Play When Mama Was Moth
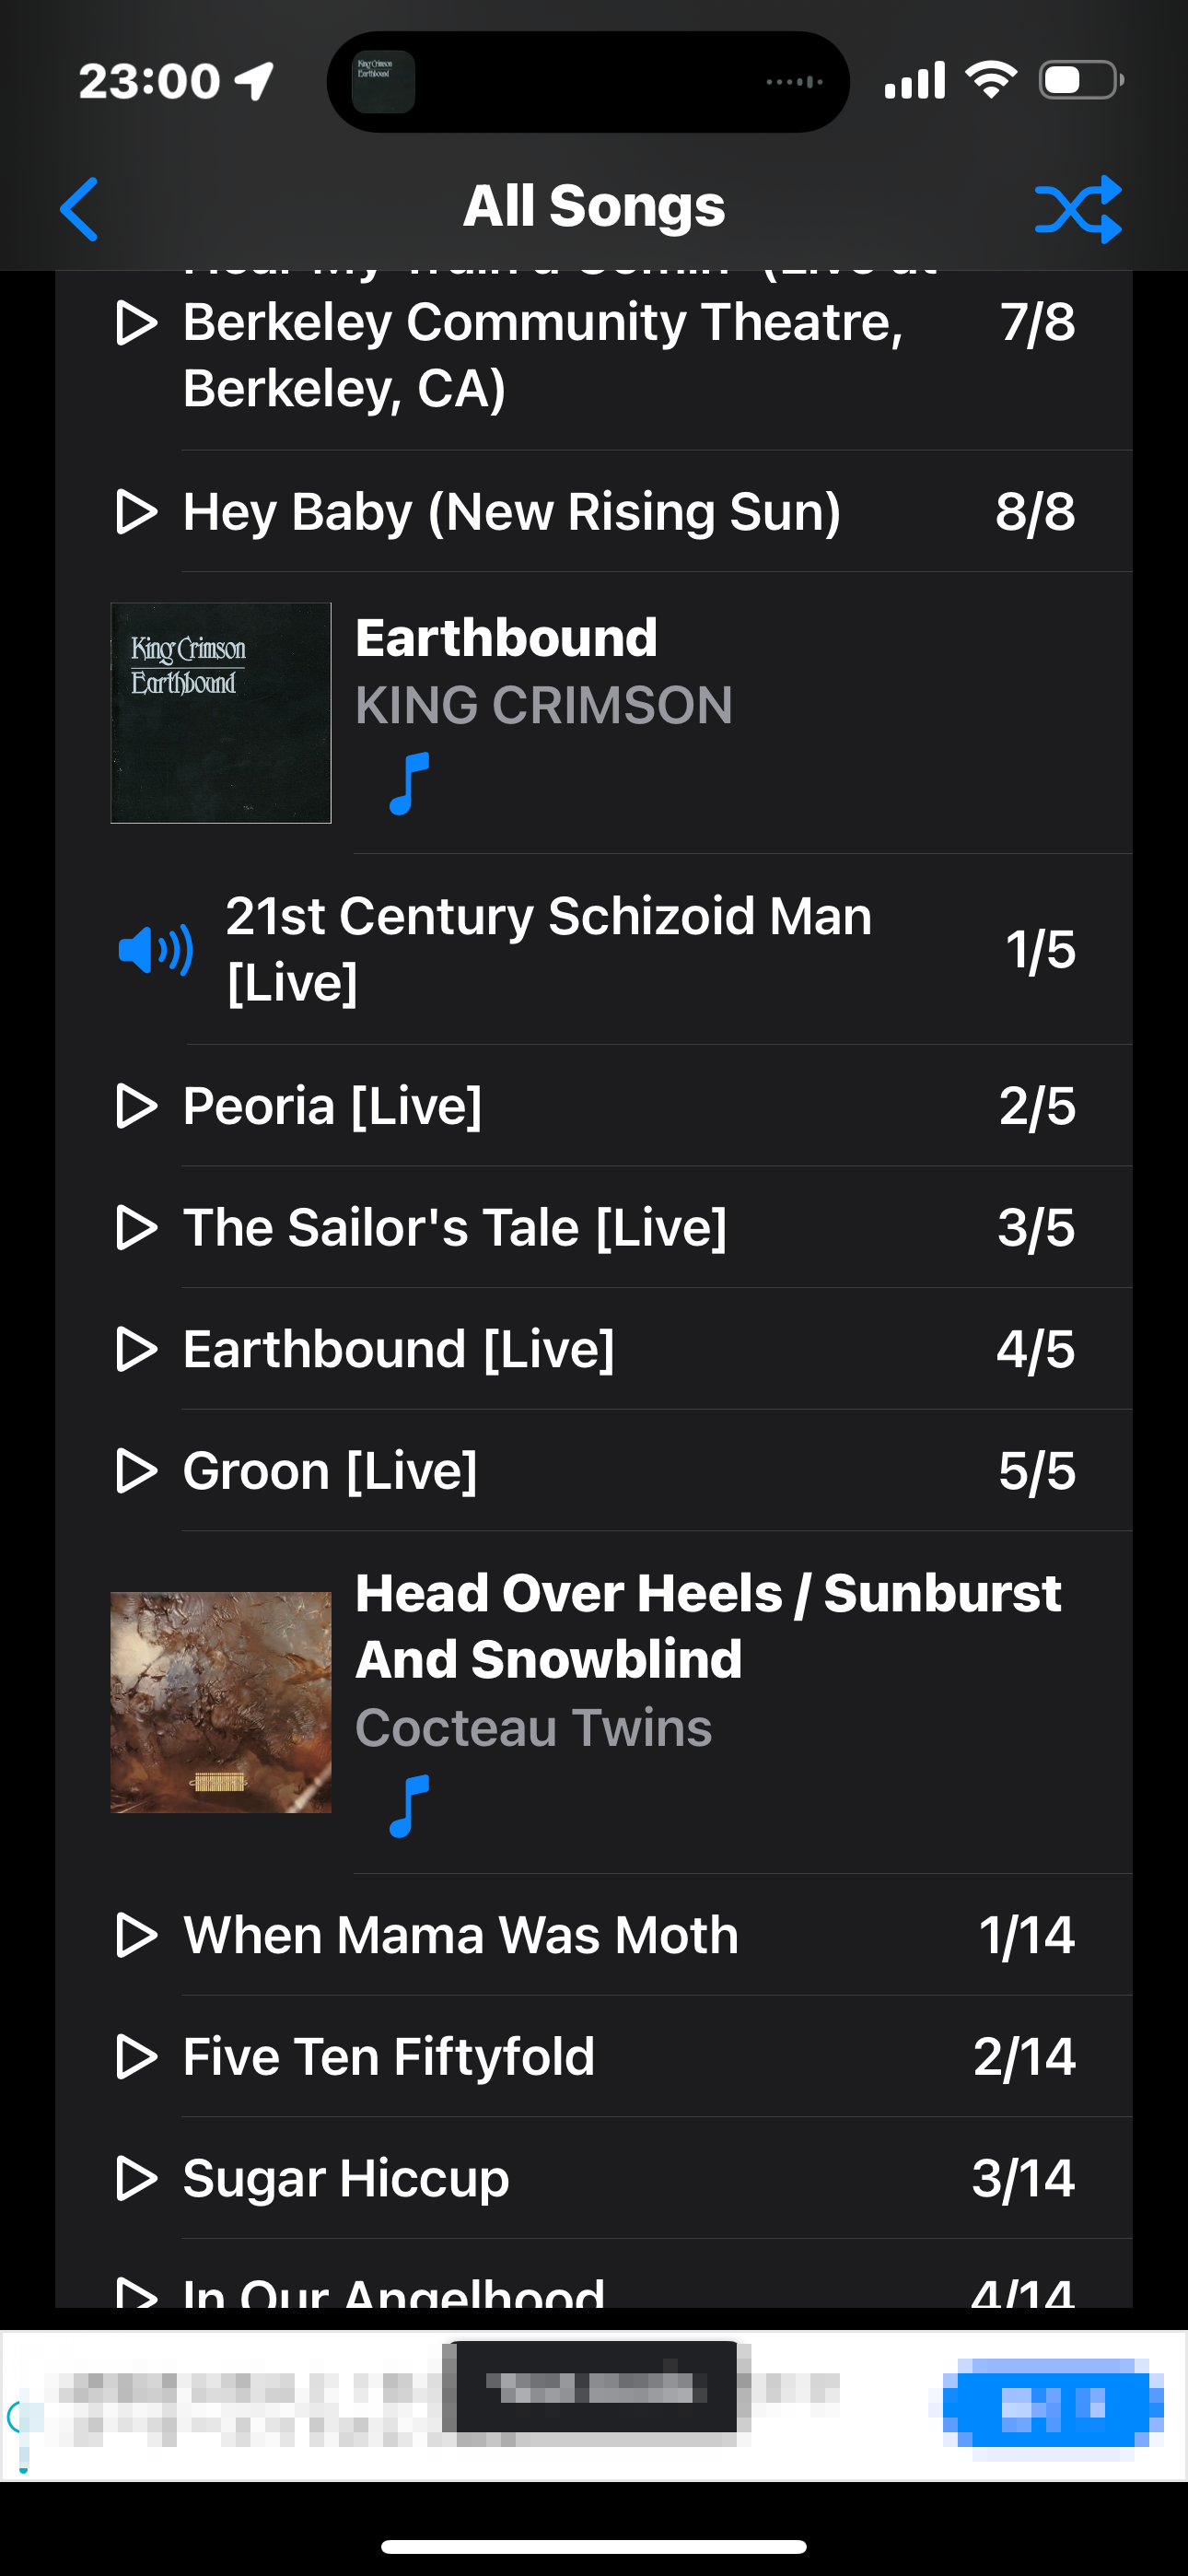The width and height of the screenshot is (1188, 2576). click(x=137, y=1935)
